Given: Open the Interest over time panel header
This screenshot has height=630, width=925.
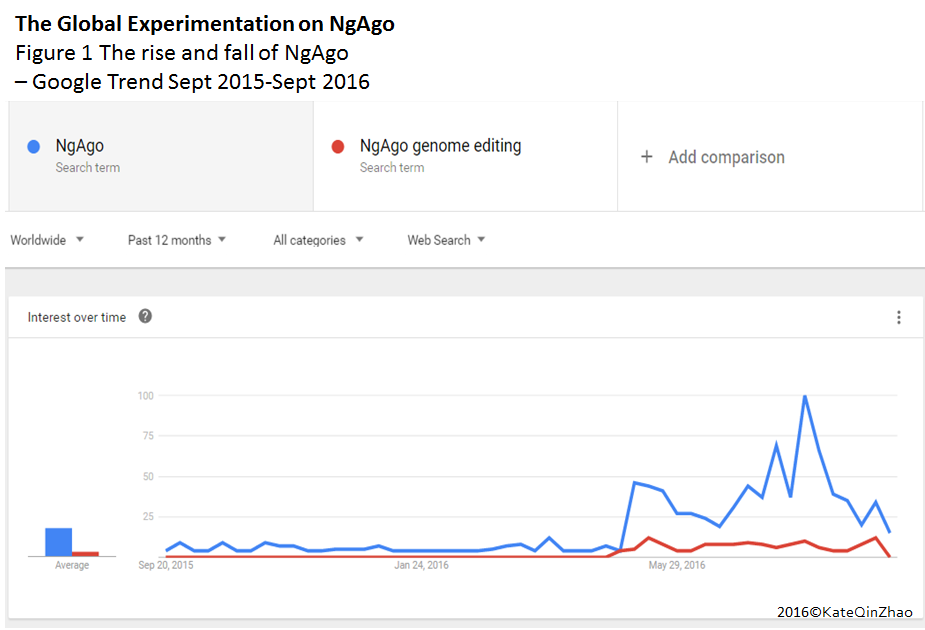Looking at the screenshot, I should pos(77,316).
